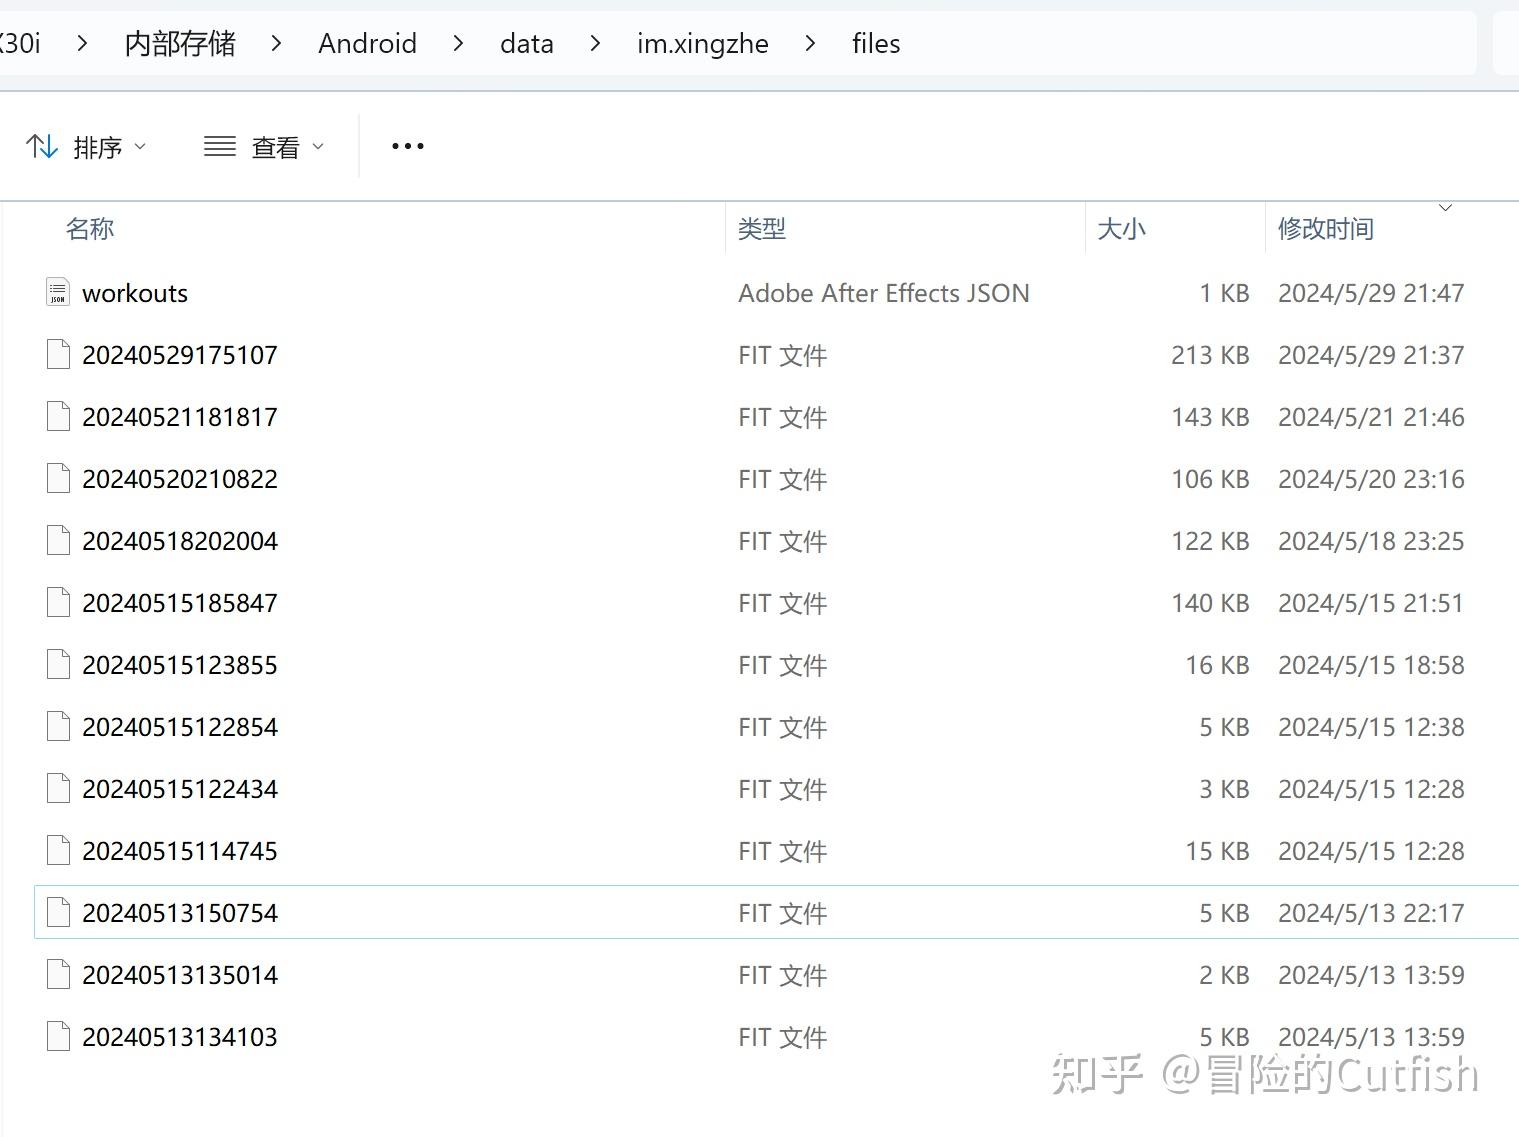Viewport: 1519px width, 1137px height.
Task: Click the file icon for 20240529175107
Action: [x=58, y=355]
